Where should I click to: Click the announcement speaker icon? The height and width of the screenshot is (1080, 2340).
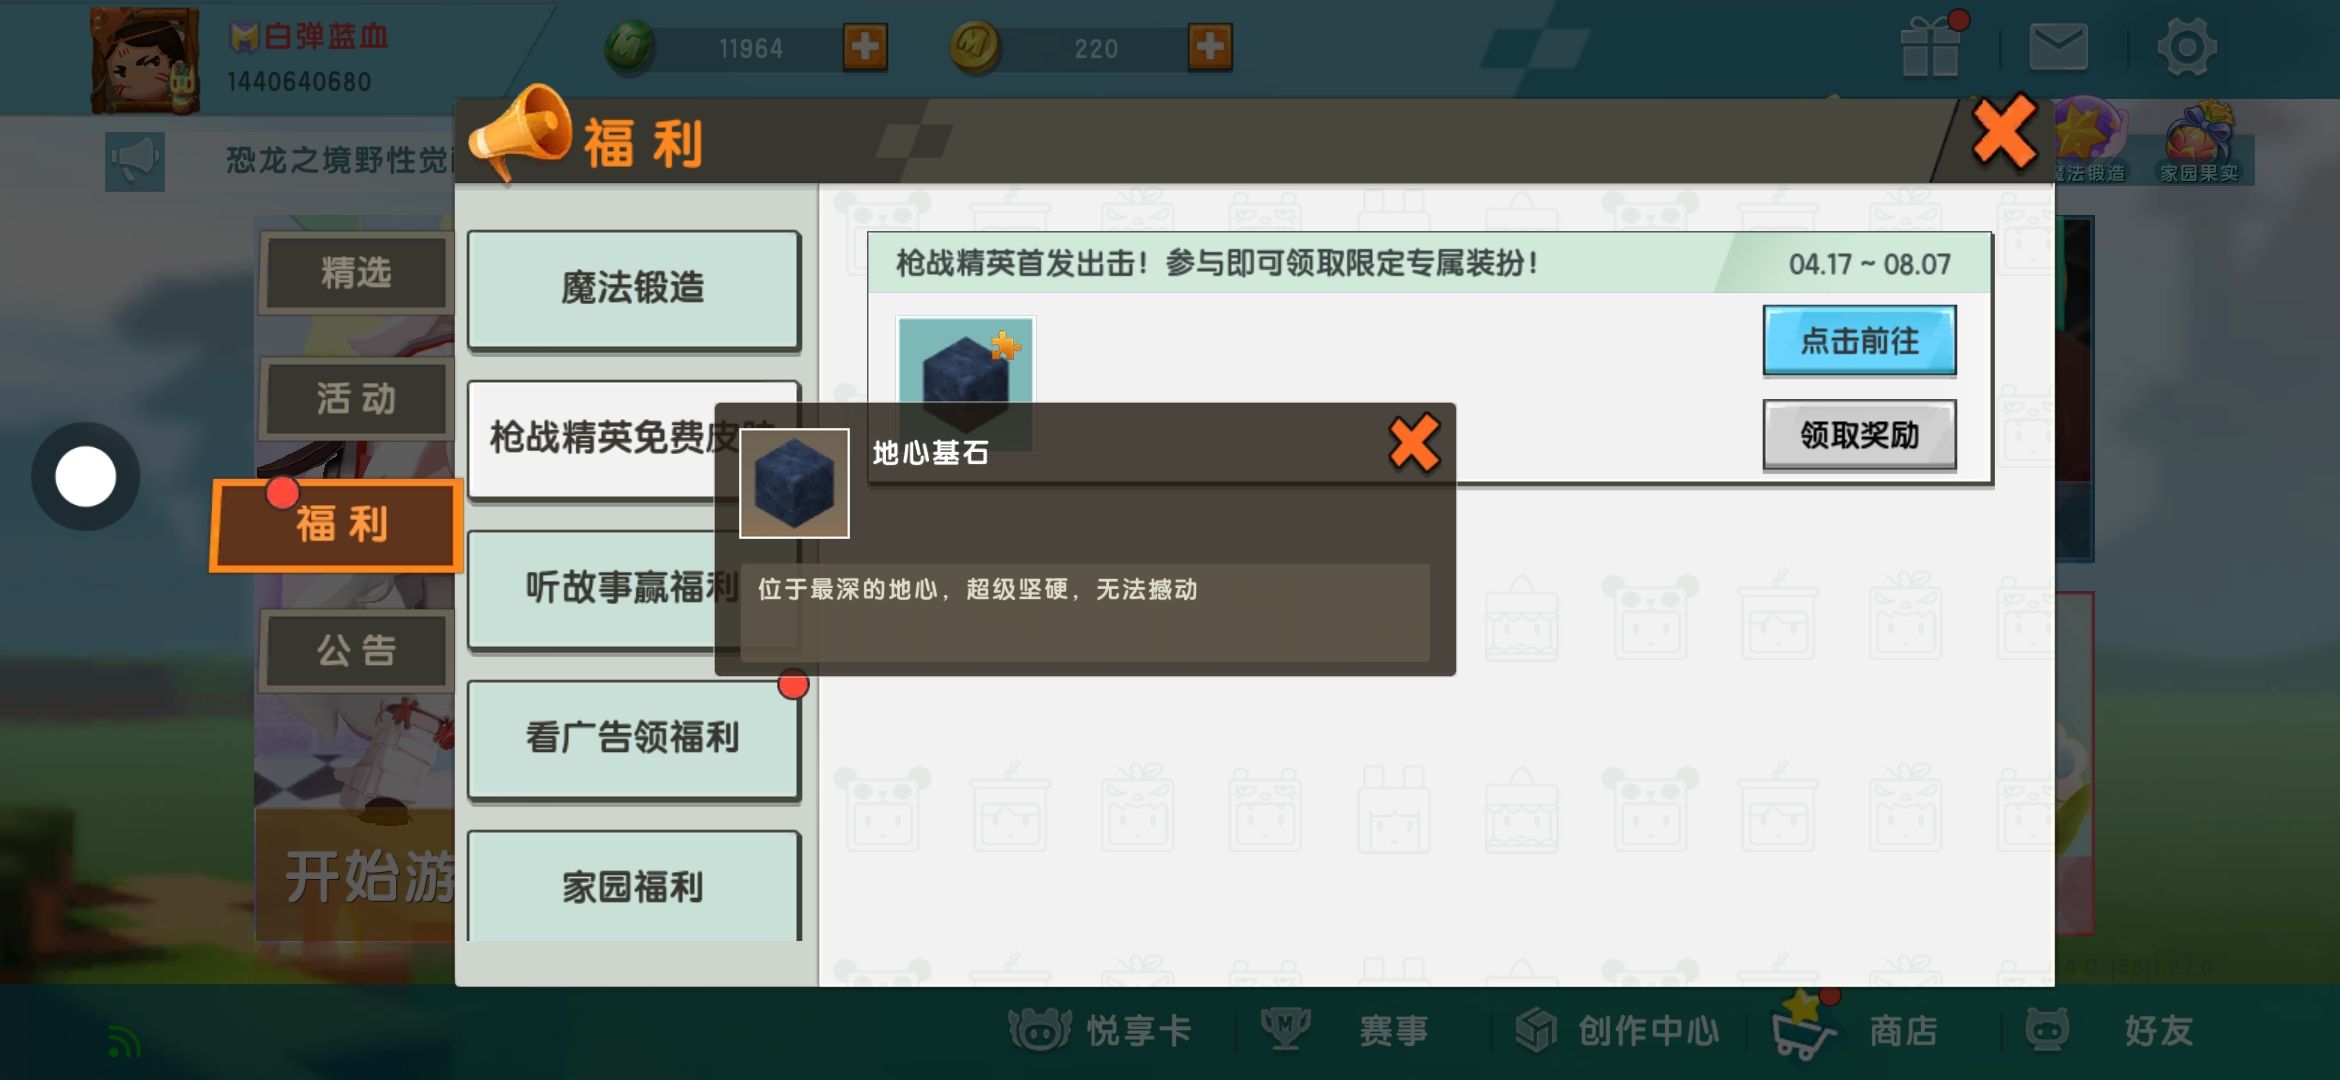tap(135, 161)
